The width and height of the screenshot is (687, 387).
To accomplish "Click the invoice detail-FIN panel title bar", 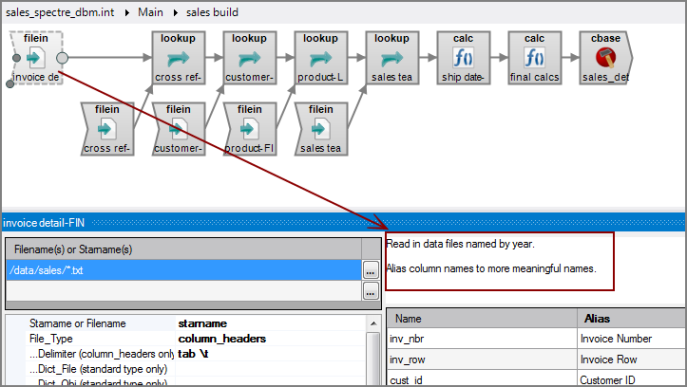I will (344, 223).
